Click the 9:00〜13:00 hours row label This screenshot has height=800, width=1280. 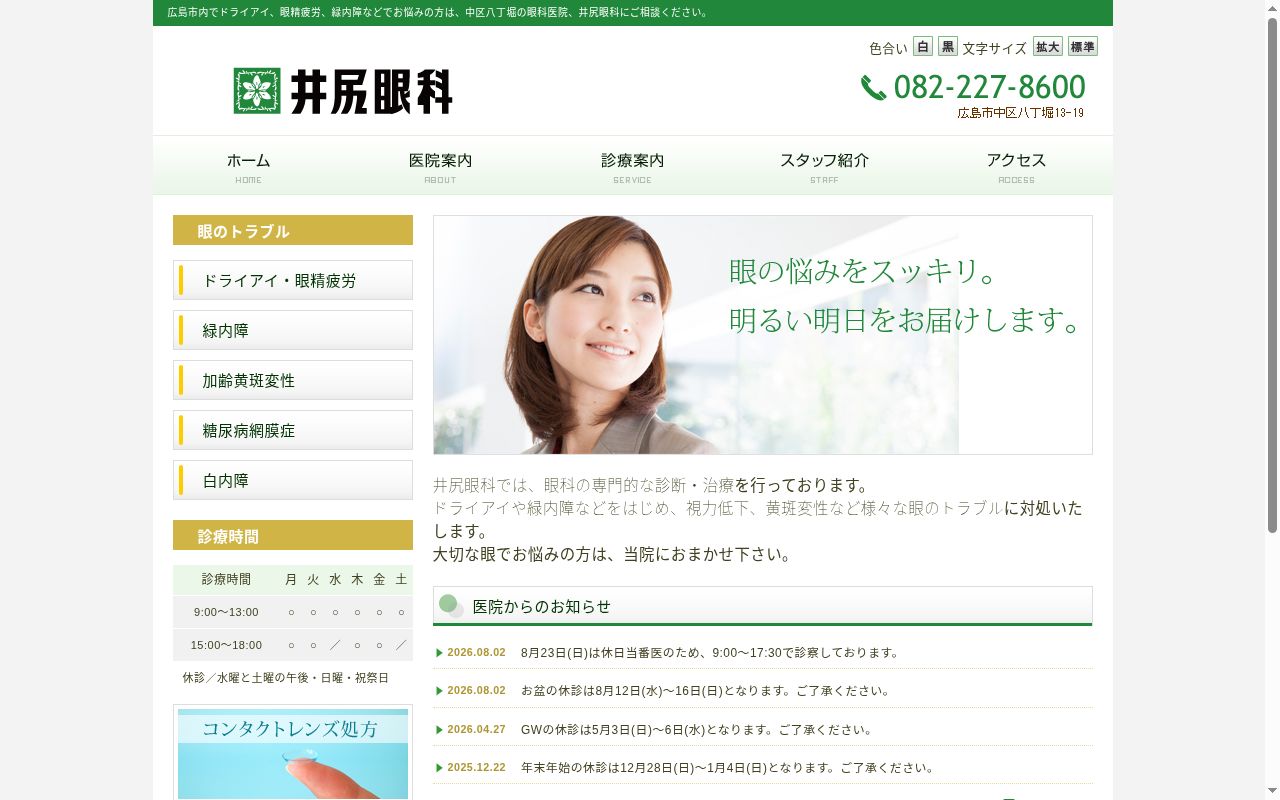tap(226, 612)
